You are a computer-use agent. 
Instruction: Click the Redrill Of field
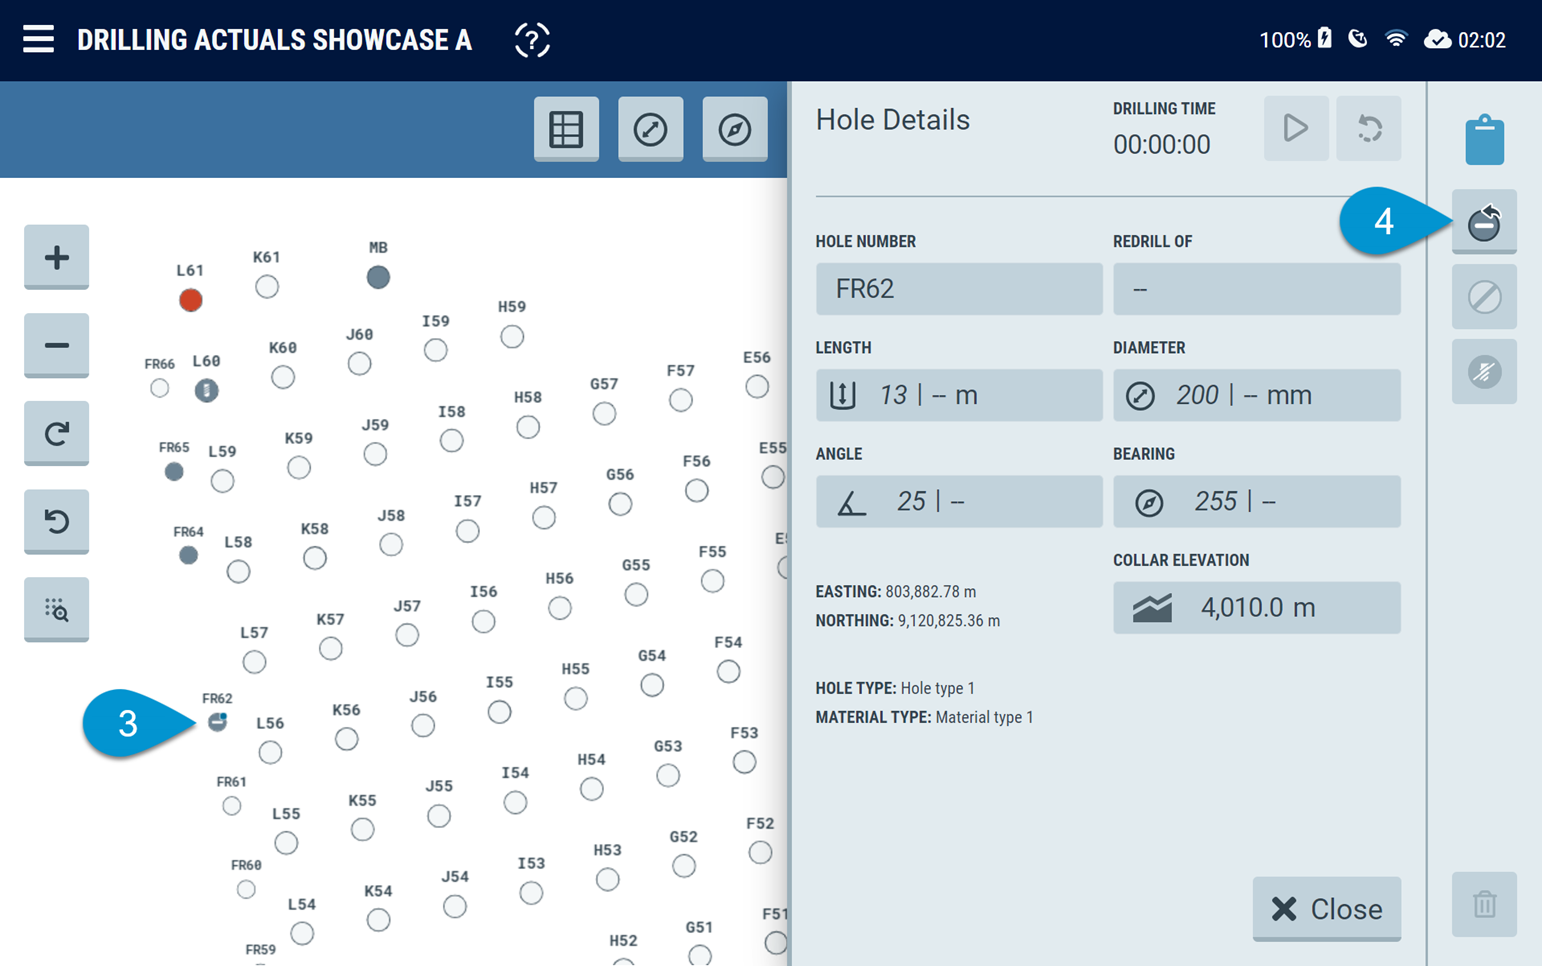pos(1257,289)
